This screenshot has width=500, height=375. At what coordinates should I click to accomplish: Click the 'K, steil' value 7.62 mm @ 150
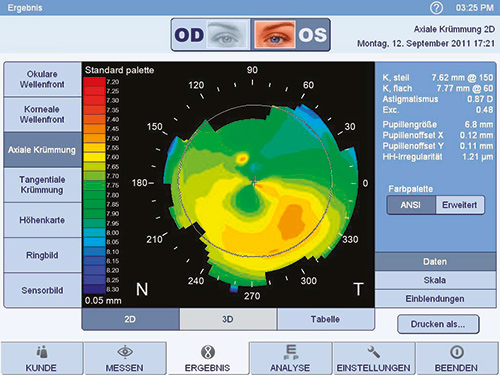(x=462, y=78)
